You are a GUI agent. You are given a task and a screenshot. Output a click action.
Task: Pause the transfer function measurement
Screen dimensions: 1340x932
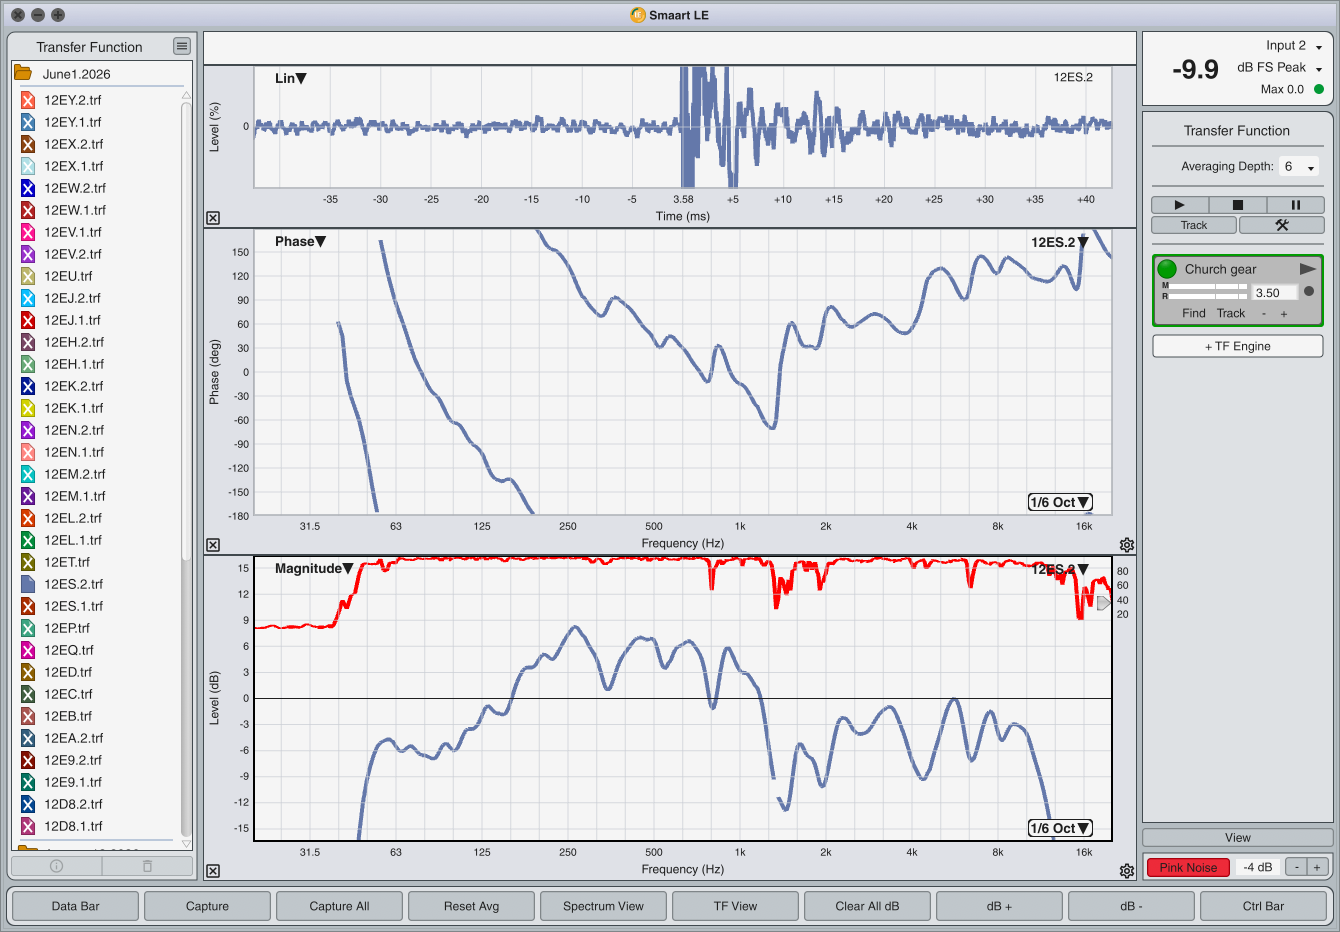1296,205
